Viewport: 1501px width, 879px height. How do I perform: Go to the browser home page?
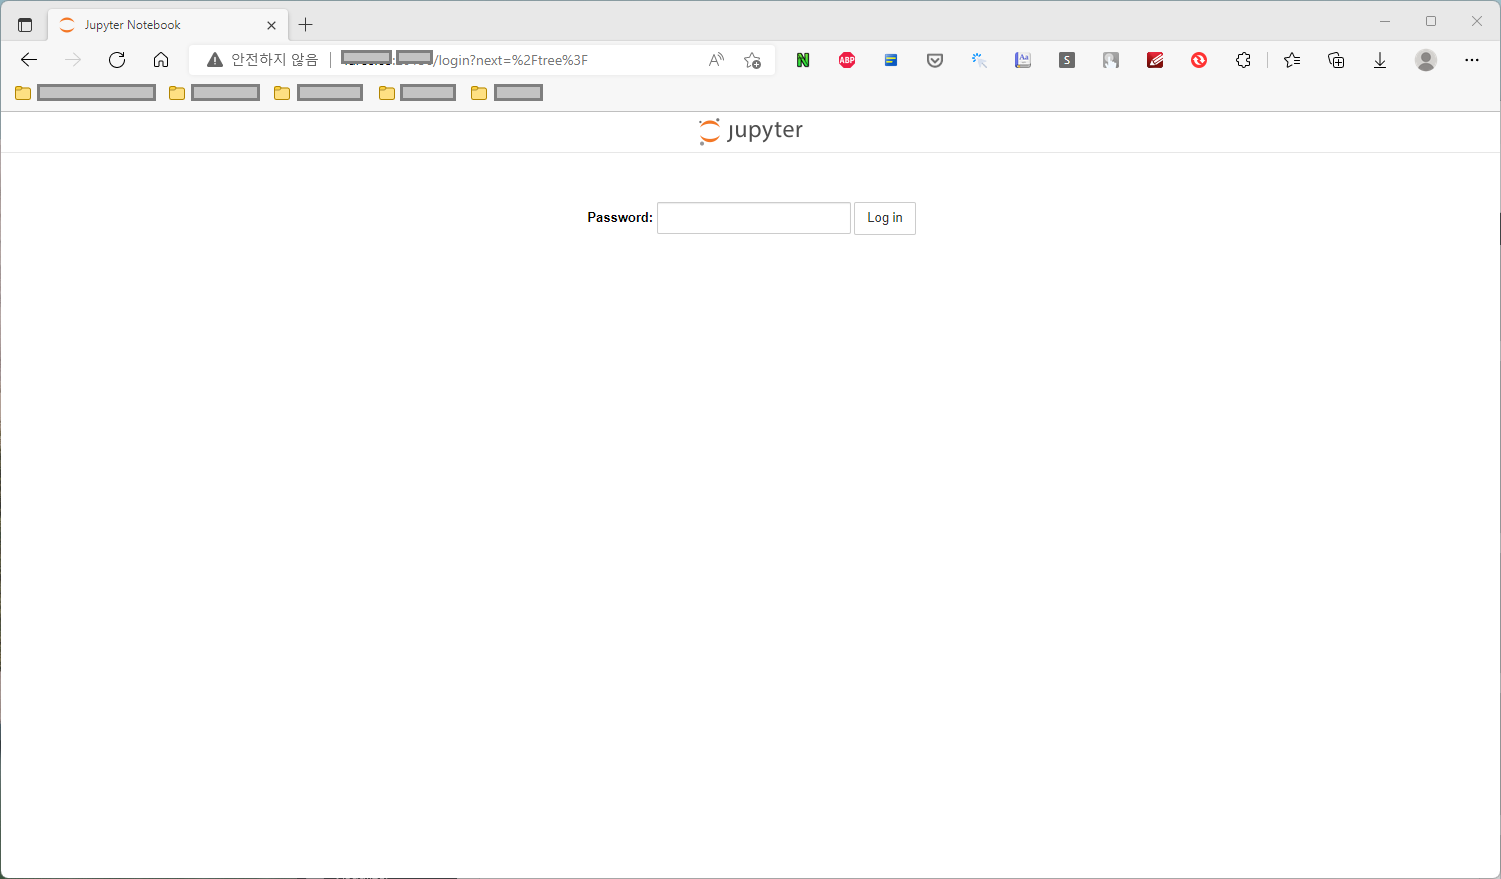pyautogui.click(x=161, y=60)
